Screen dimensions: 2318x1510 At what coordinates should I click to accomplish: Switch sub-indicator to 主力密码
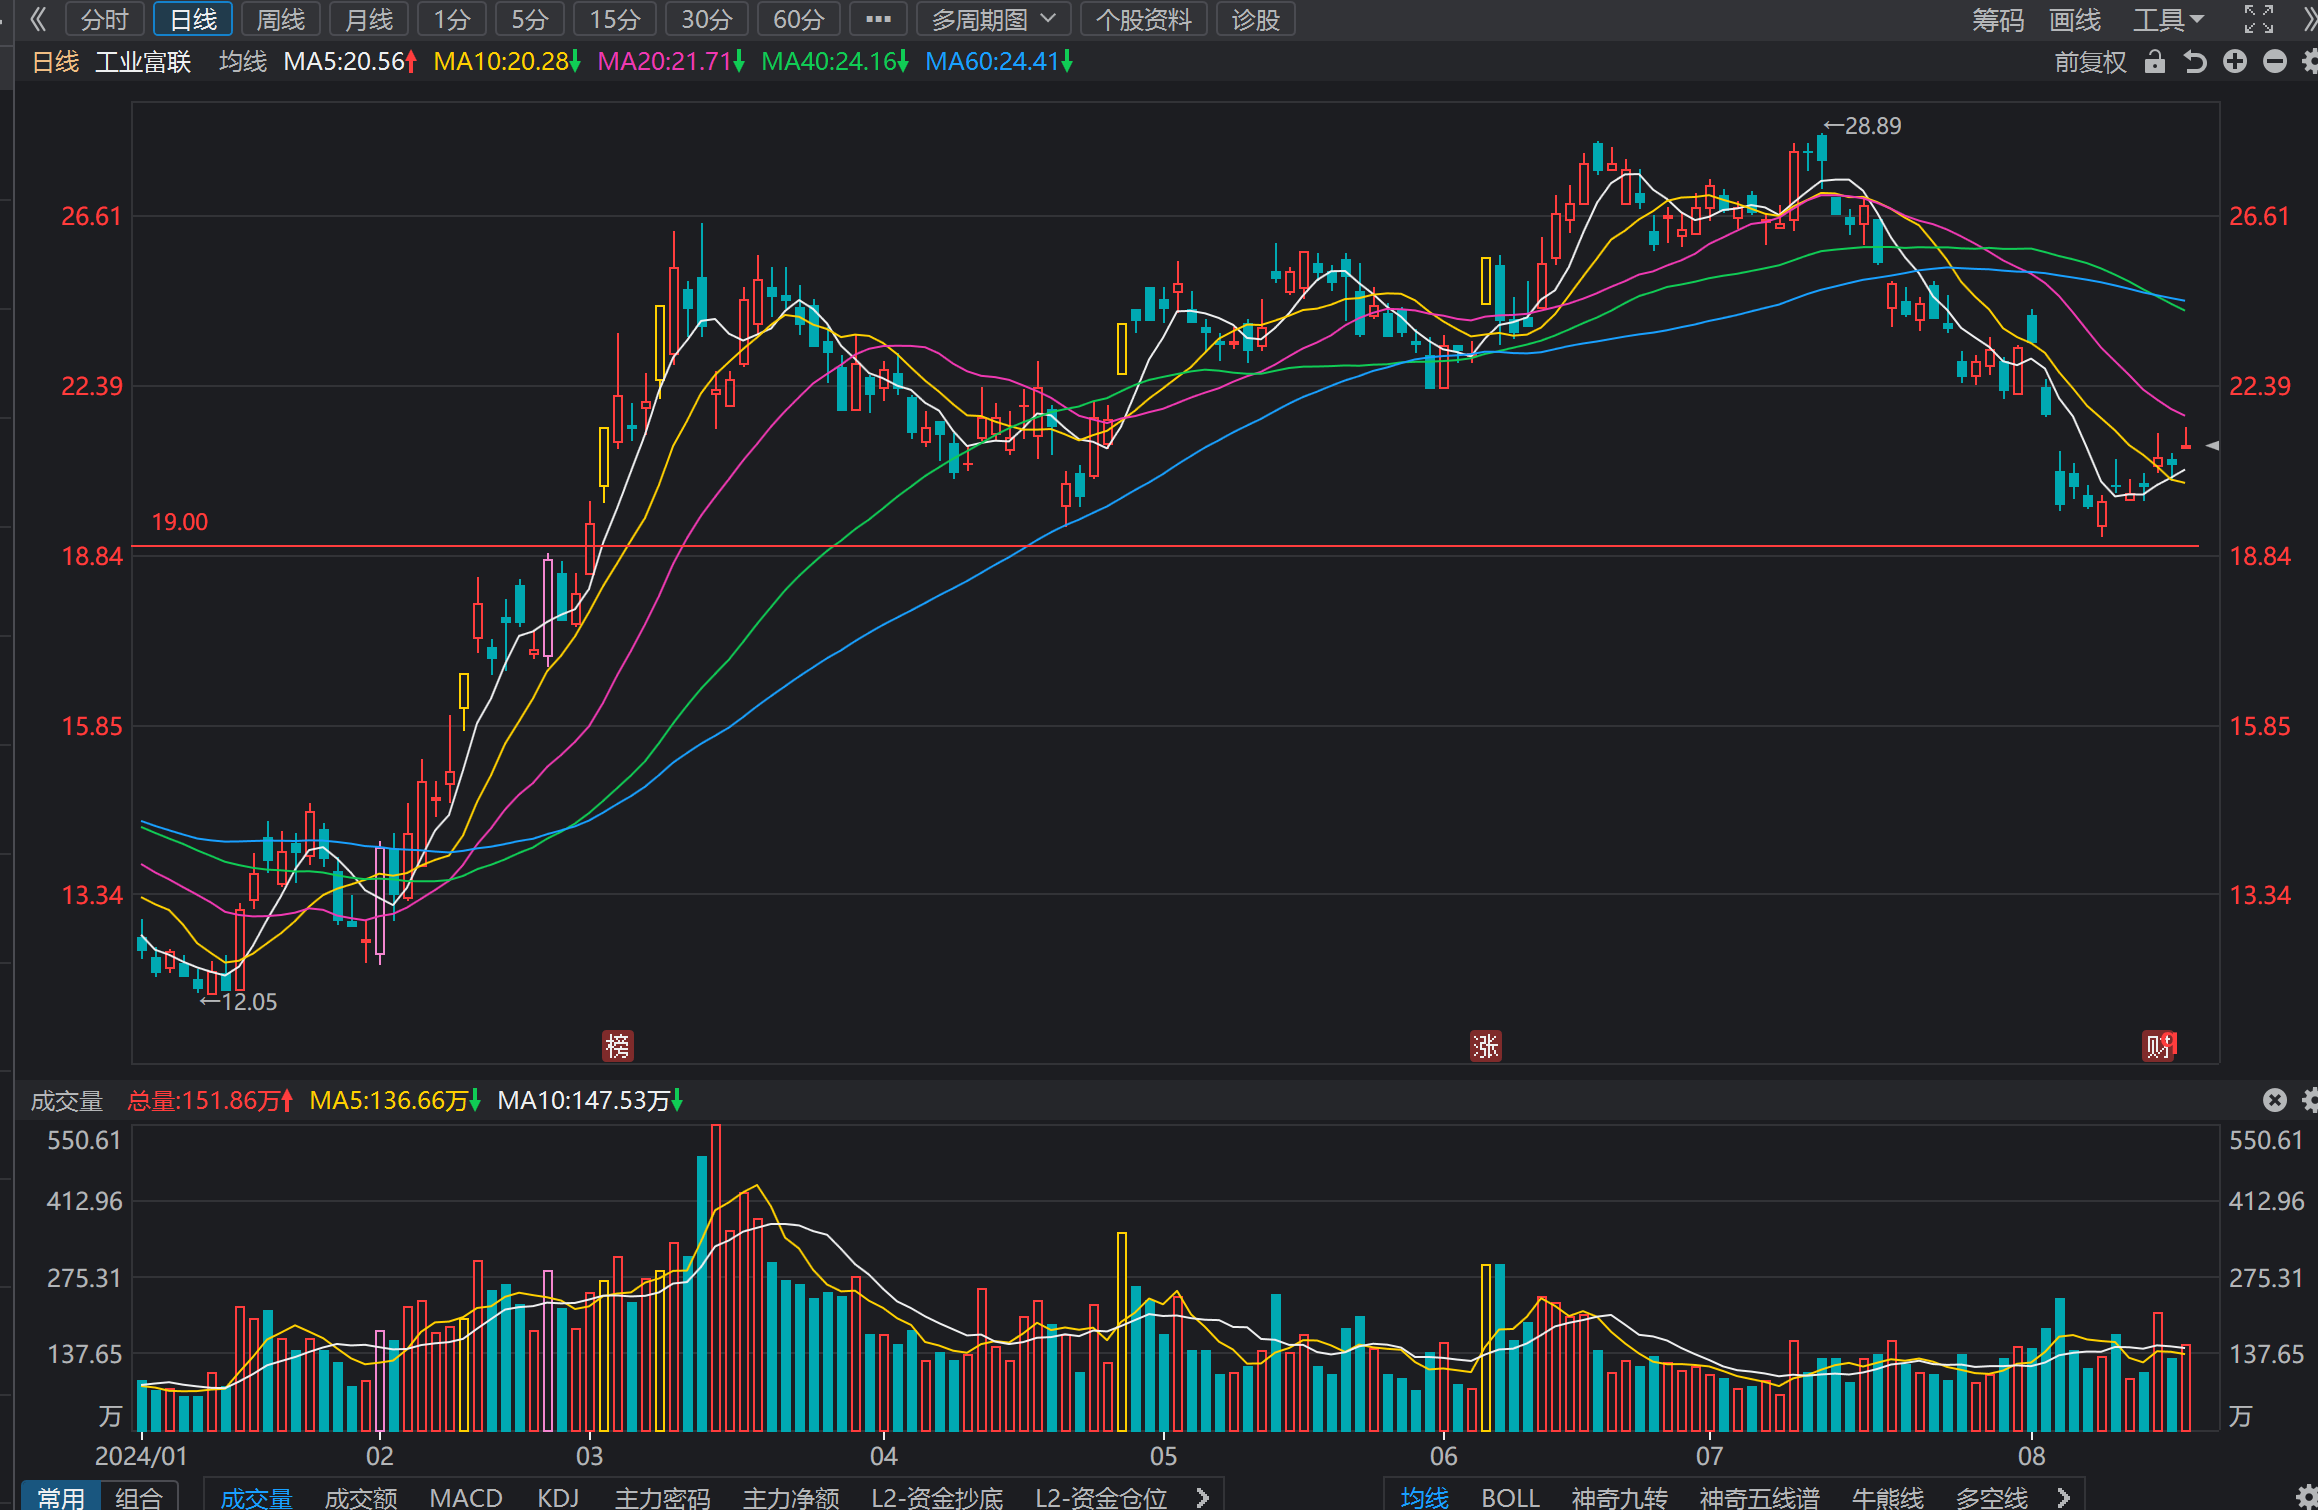[x=663, y=1497]
